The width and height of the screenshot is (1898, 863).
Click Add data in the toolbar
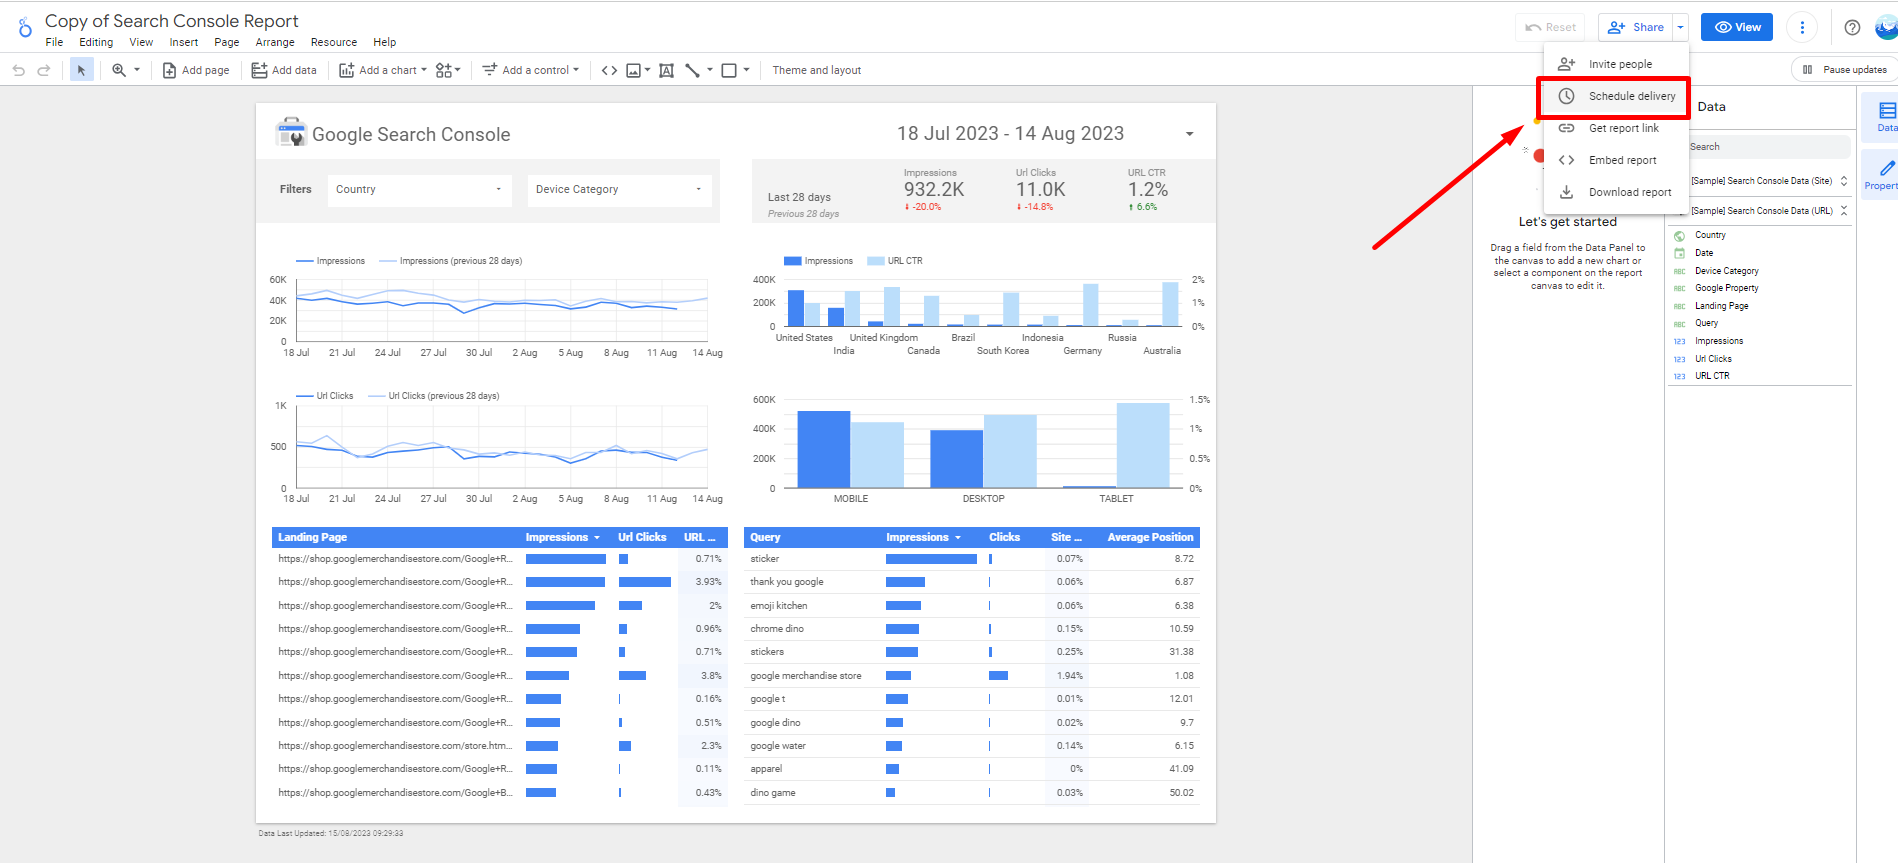click(x=284, y=70)
